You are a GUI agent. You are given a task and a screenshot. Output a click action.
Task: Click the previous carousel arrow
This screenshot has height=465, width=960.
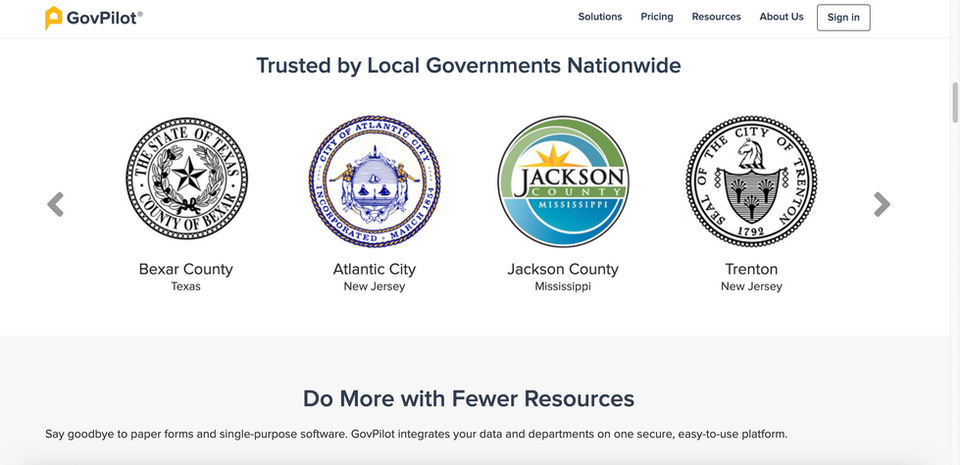56,204
